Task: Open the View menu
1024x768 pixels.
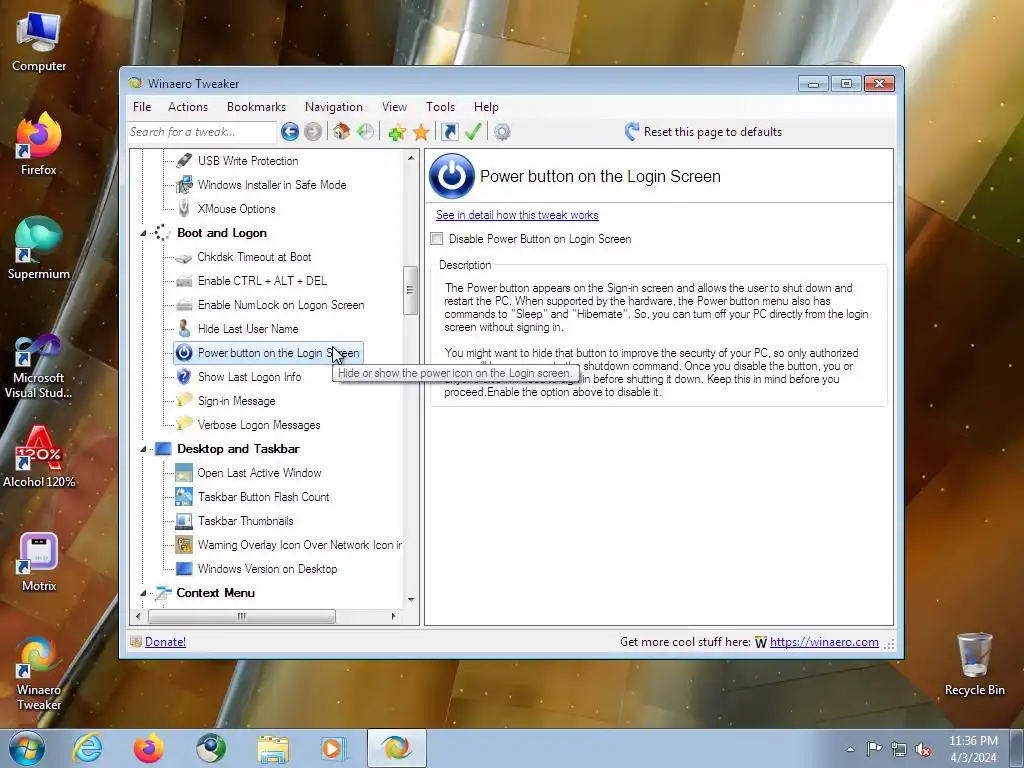Action: (394, 106)
